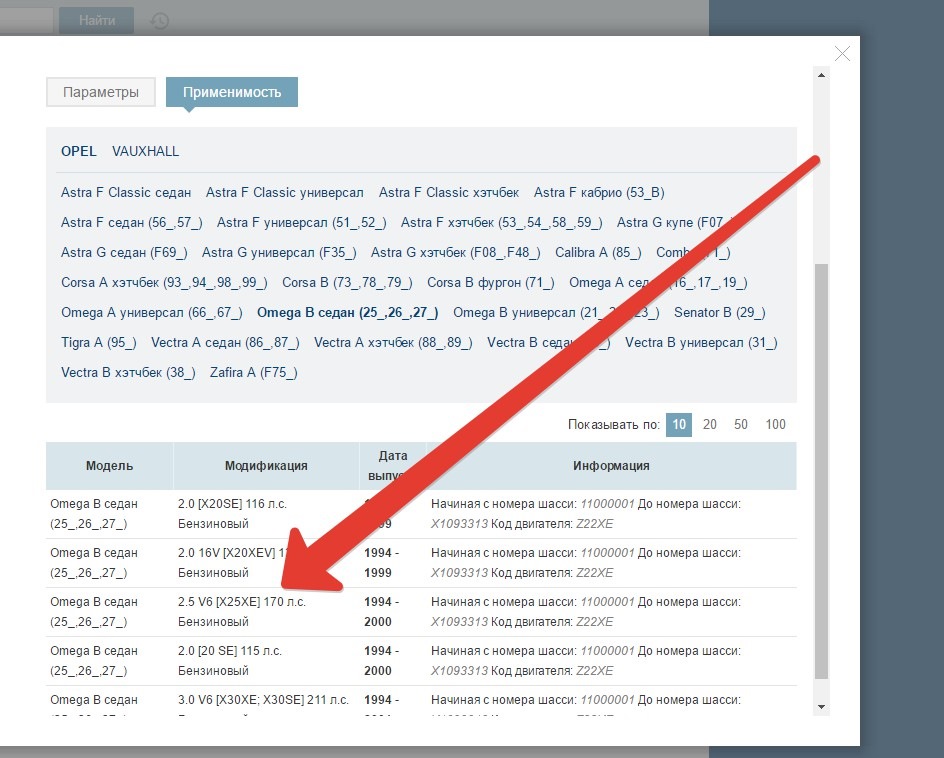The height and width of the screenshot is (758, 944).
Task: Click the Информация column header
Action: 611,465
